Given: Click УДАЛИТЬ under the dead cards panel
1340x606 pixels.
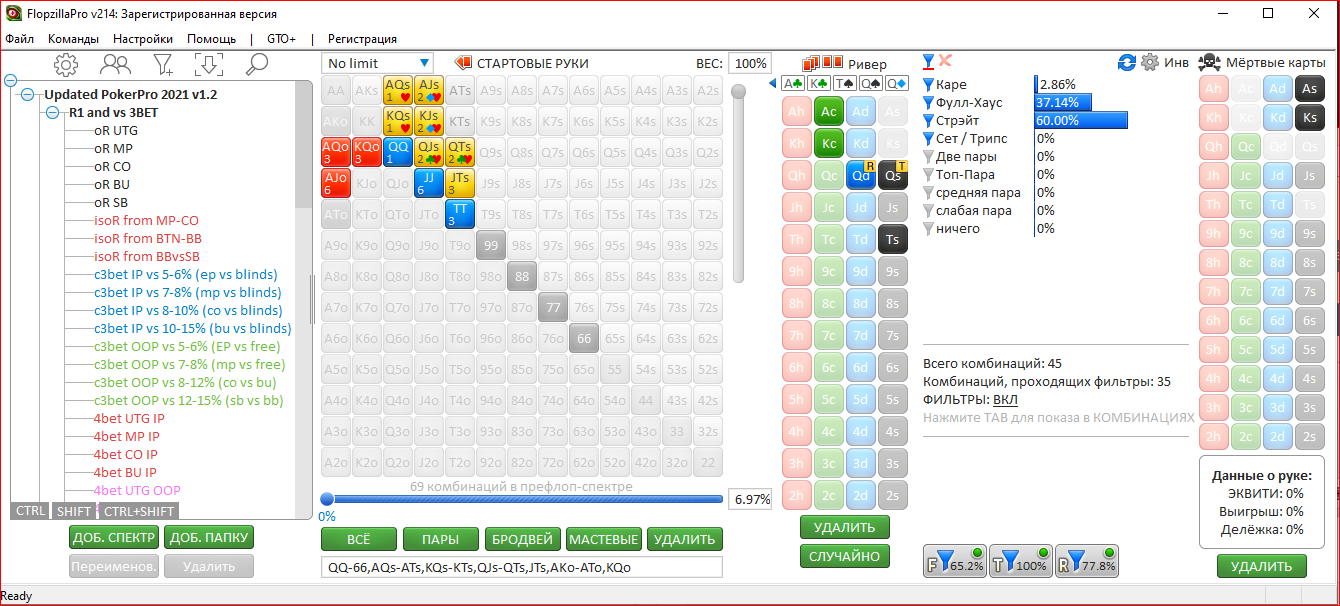Looking at the screenshot, I should tap(1261, 566).
